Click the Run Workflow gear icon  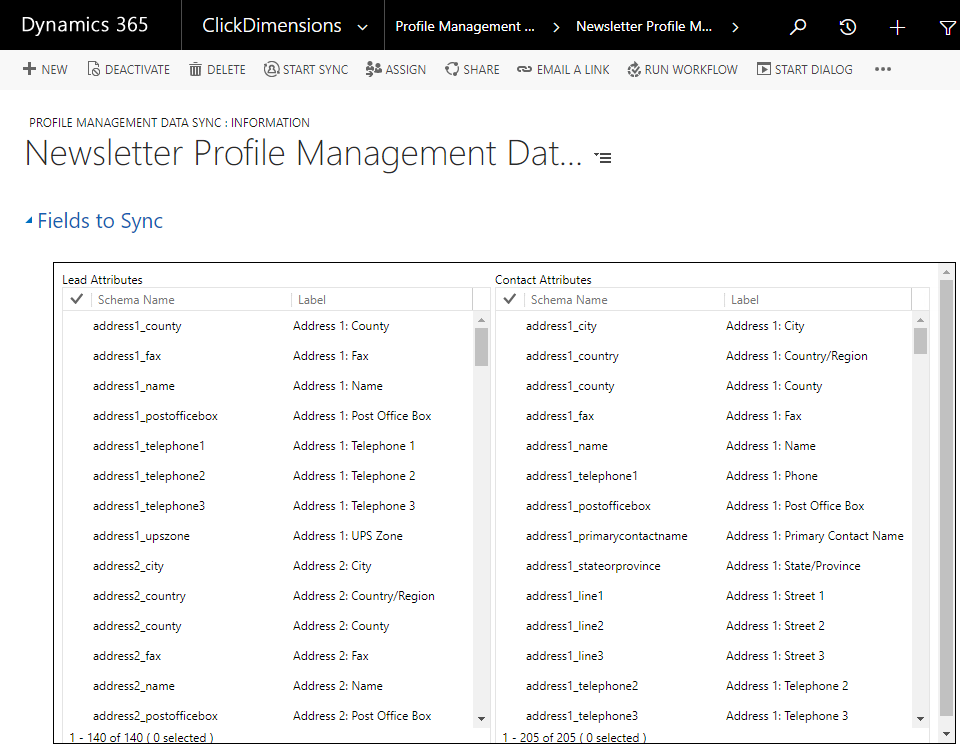[x=634, y=69]
